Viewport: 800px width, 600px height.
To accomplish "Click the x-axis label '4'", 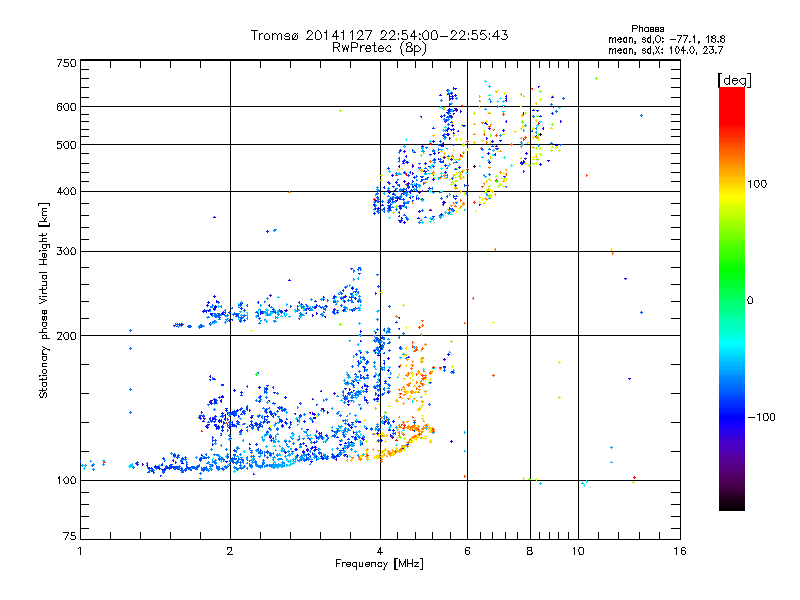I will [380, 551].
